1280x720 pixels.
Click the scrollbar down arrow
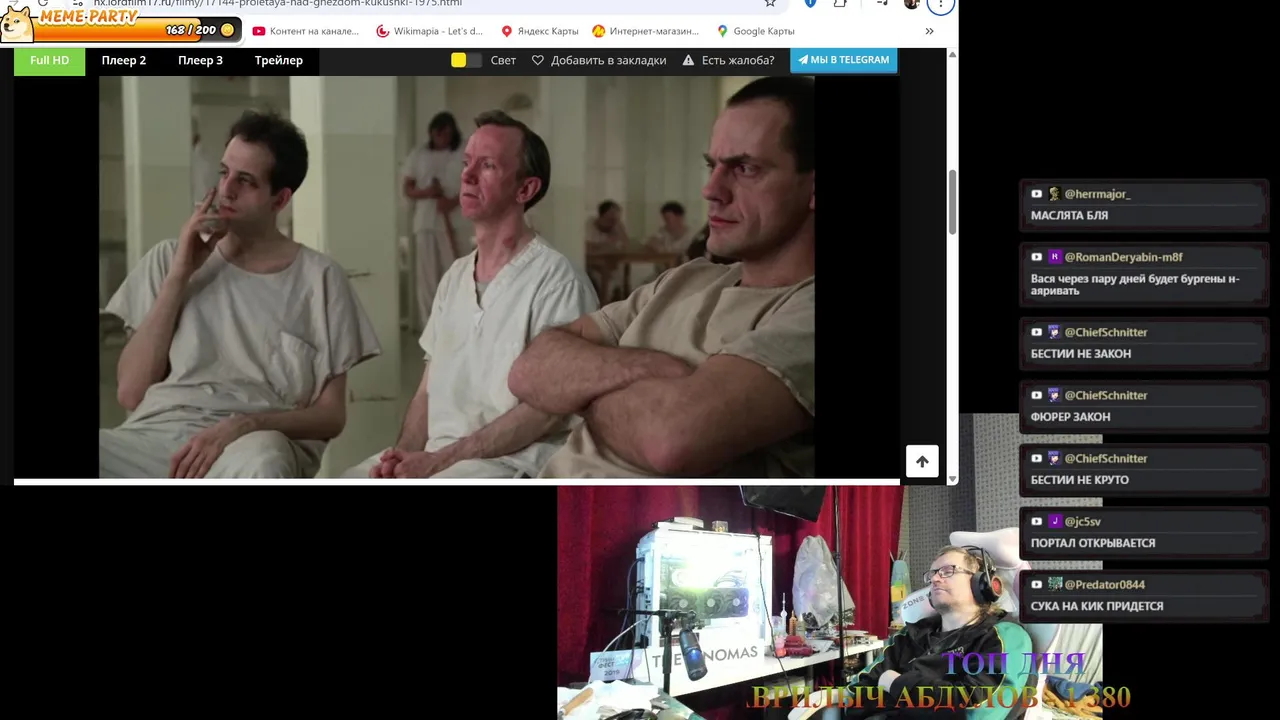click(952, 479)
